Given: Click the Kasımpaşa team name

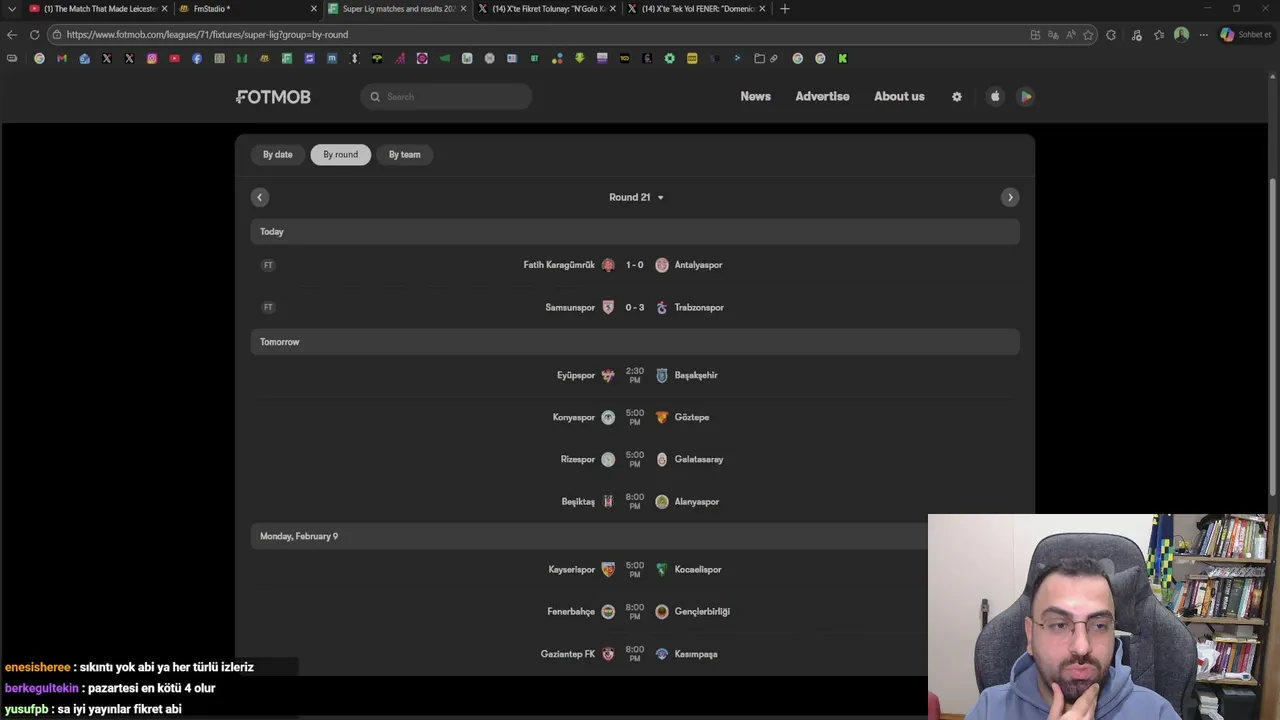Looking at the screenshot, I should [696, 653].
